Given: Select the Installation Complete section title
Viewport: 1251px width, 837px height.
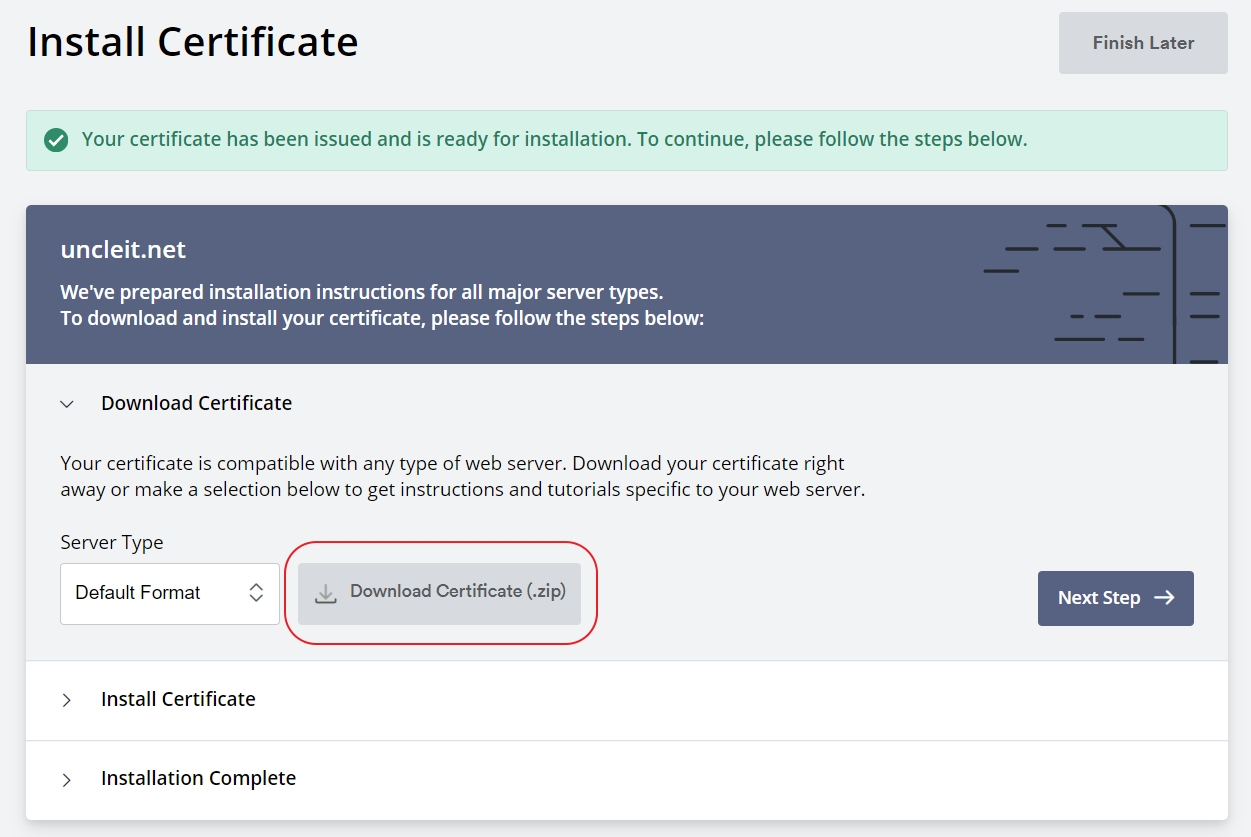Looking at the screenshot, I should (198, 778).
